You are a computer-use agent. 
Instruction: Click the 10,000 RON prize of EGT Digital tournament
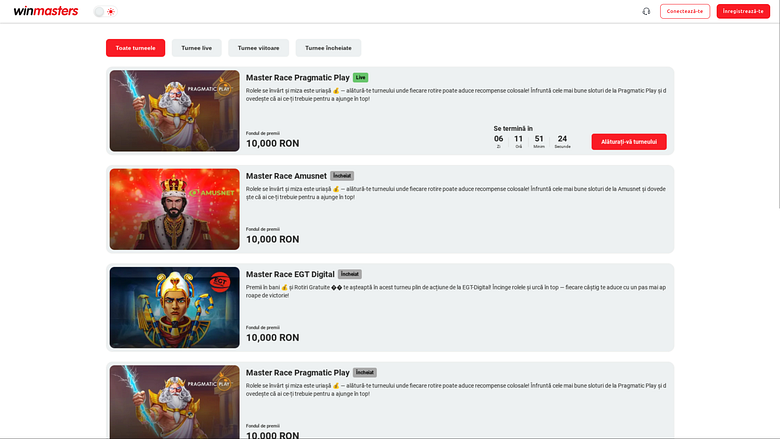[x=273, y=338]
